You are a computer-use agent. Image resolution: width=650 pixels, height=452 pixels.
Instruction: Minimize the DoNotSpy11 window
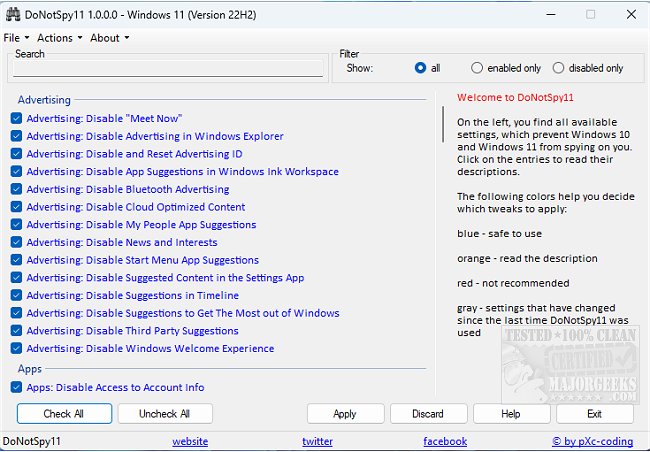point(551,15)
